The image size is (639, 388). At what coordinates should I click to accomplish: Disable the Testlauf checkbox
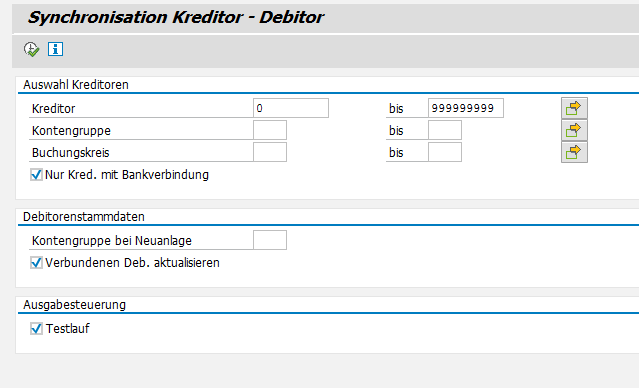(x=36, y=328)
